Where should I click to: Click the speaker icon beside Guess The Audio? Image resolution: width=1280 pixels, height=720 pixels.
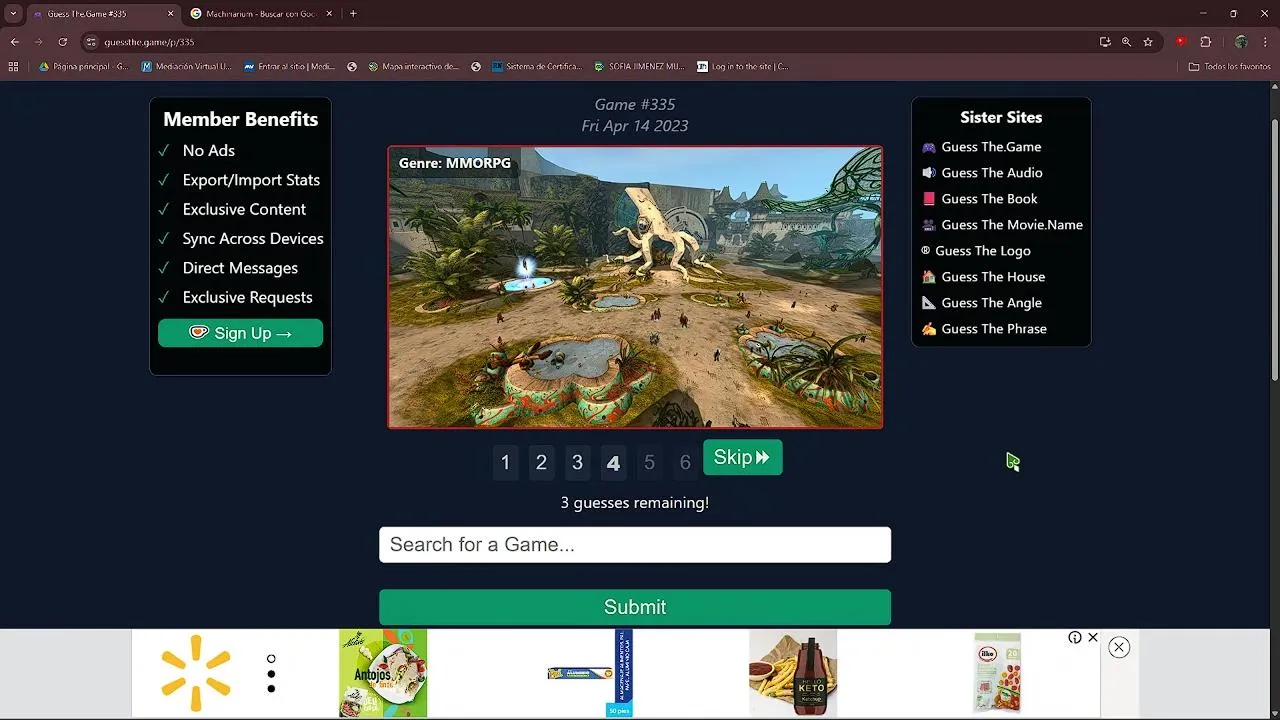click(x=929, y=173)
